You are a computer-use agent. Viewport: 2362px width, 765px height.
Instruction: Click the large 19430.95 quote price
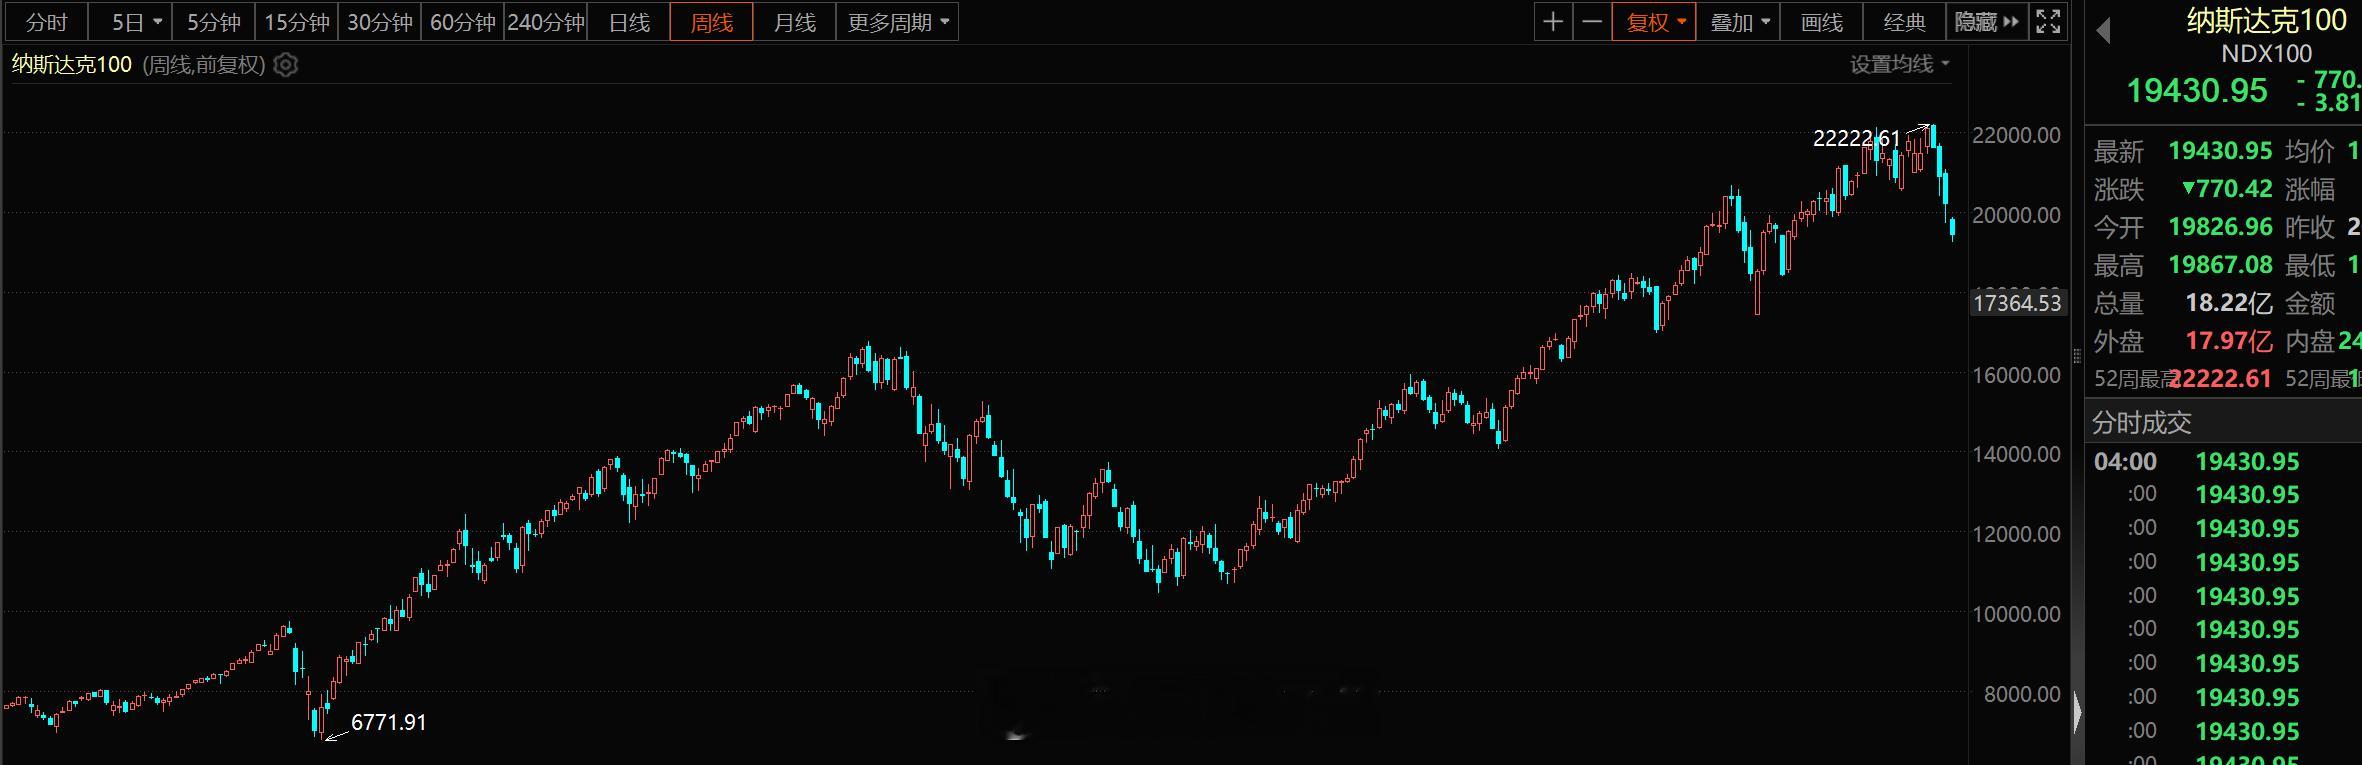[2196, 91]
